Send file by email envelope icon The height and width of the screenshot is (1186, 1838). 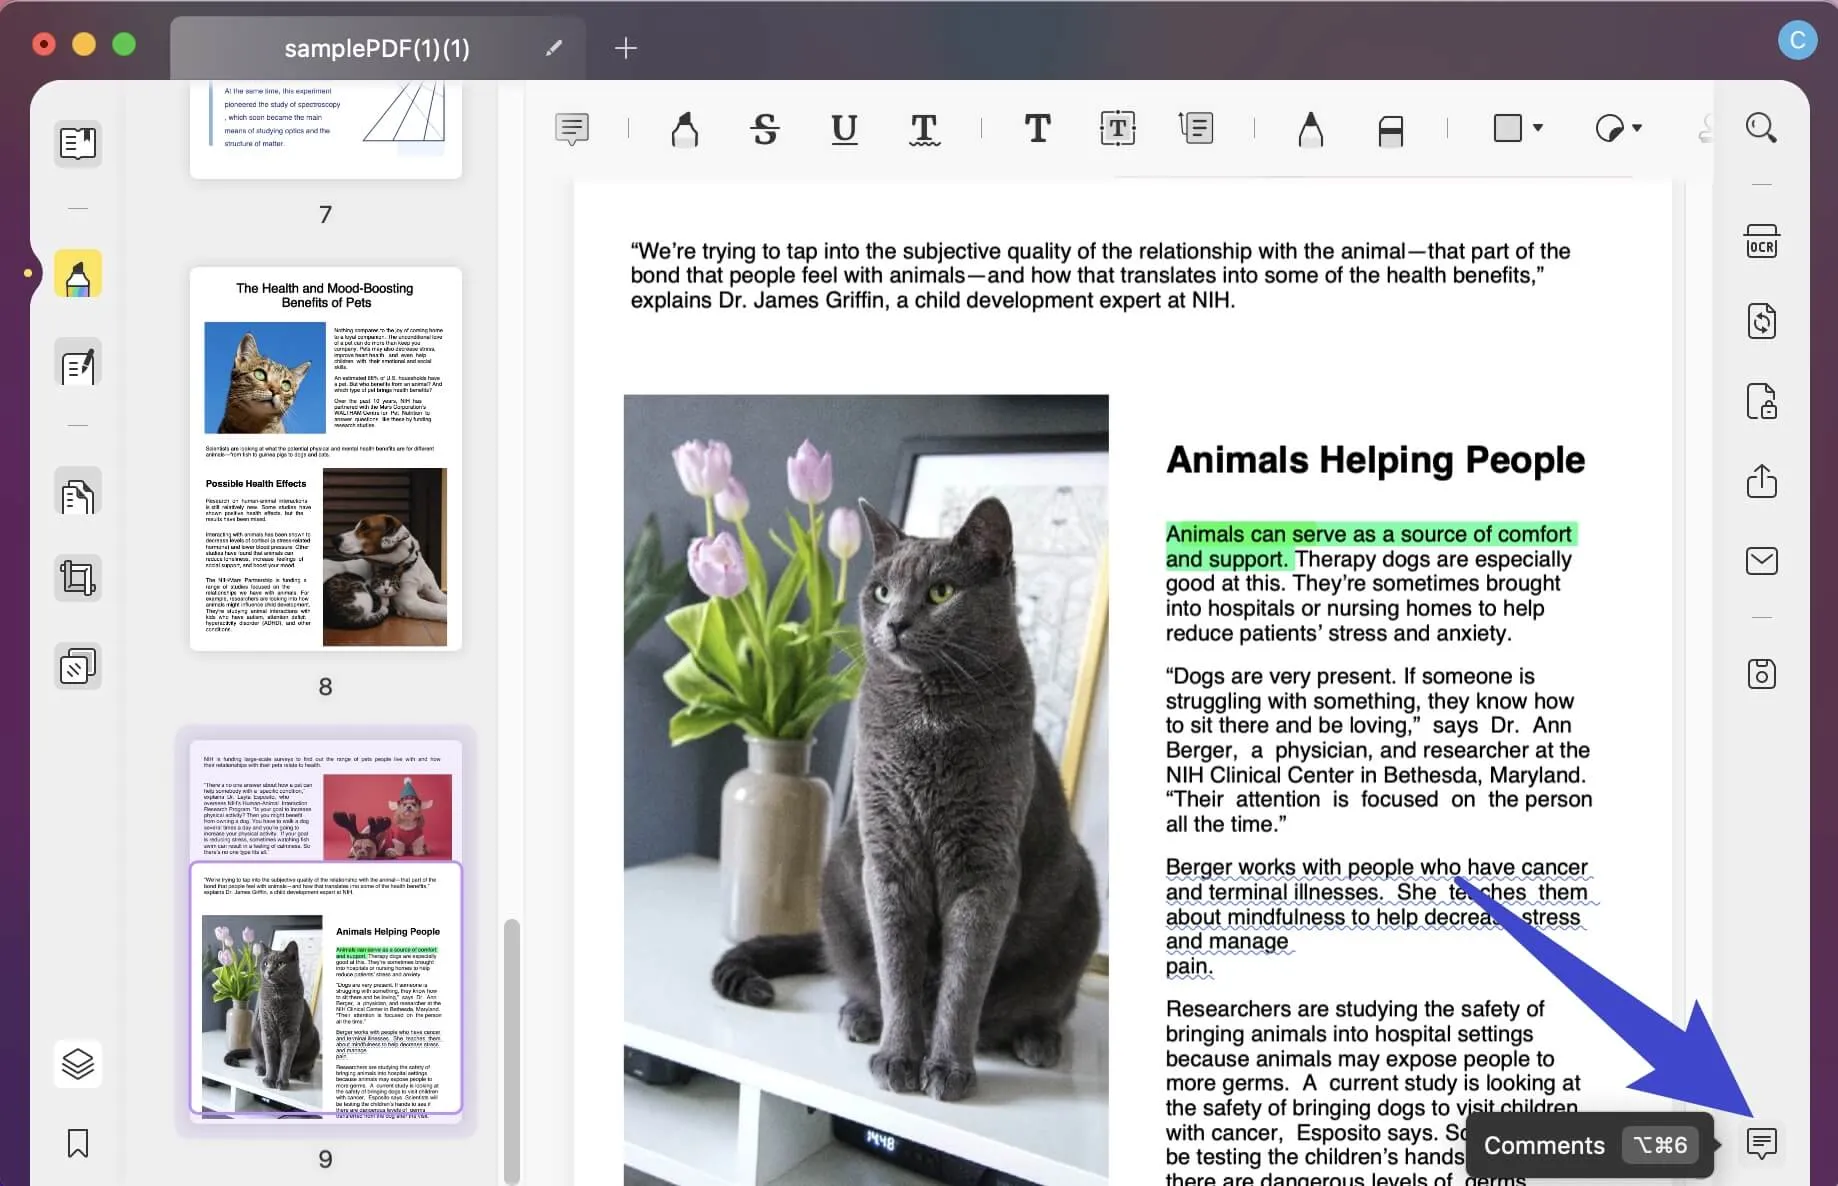[x=1761, y=561]
